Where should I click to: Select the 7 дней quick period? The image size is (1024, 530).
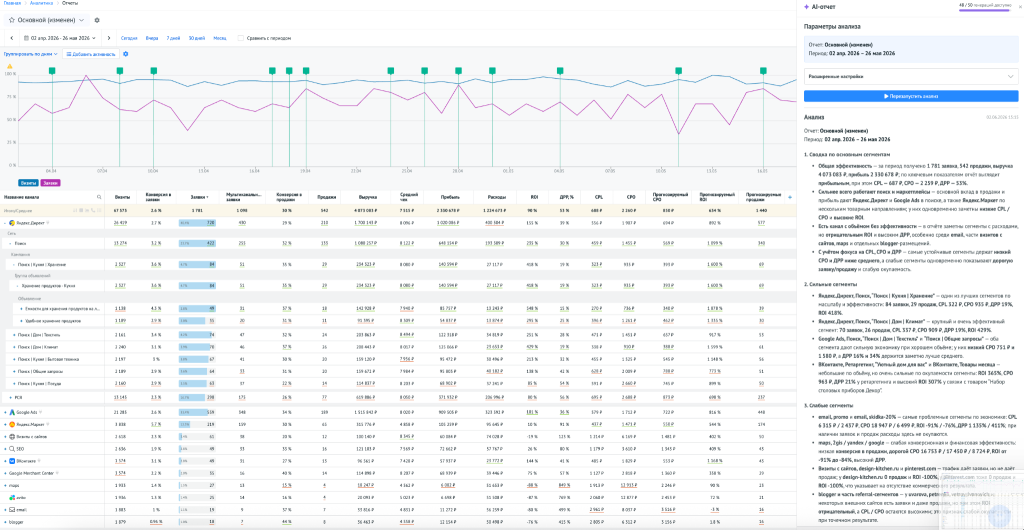173,38
